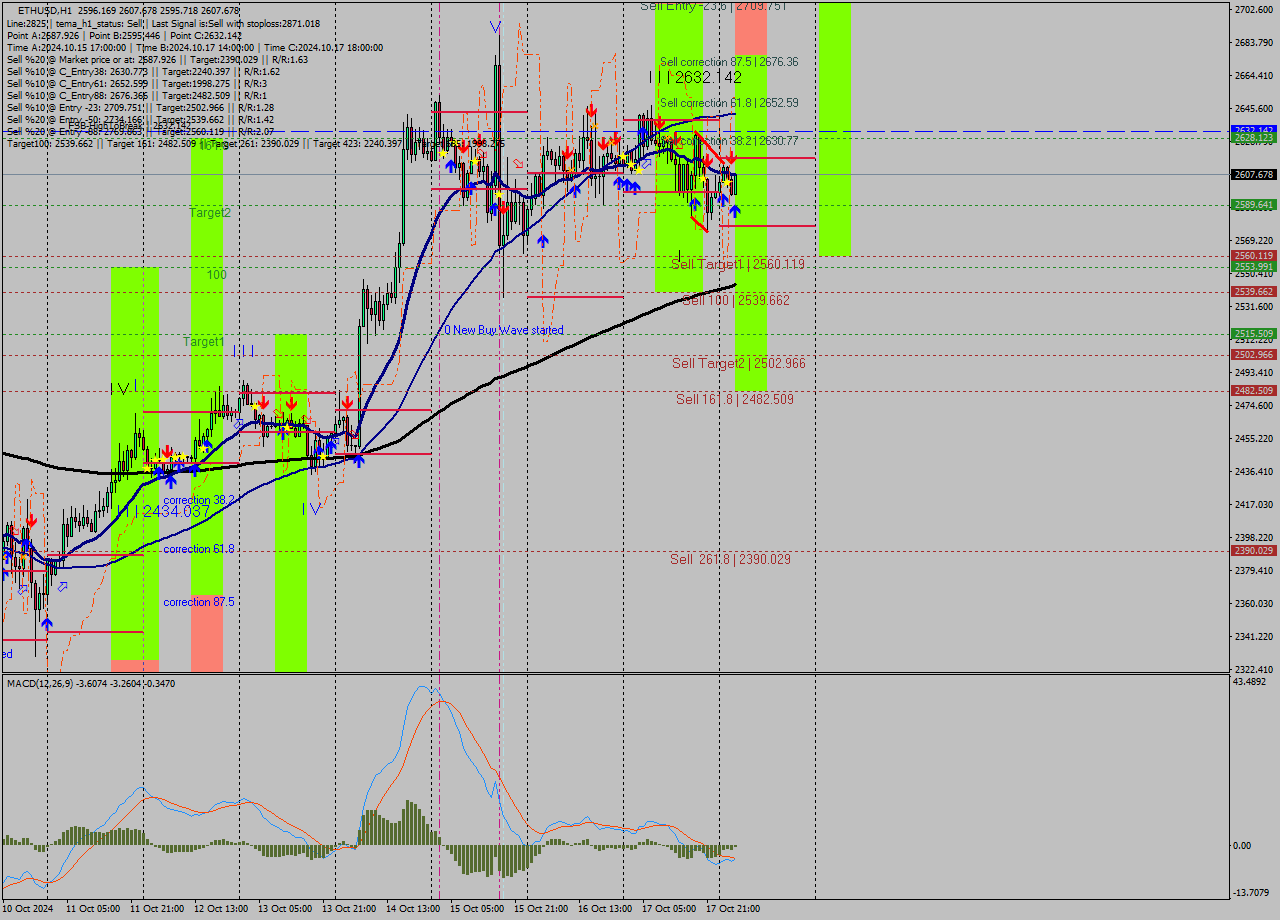The height and width of the screenshot is (920, 1280).
Task: Click the blue 'correction 61.8' label
Action: [199, 549]
